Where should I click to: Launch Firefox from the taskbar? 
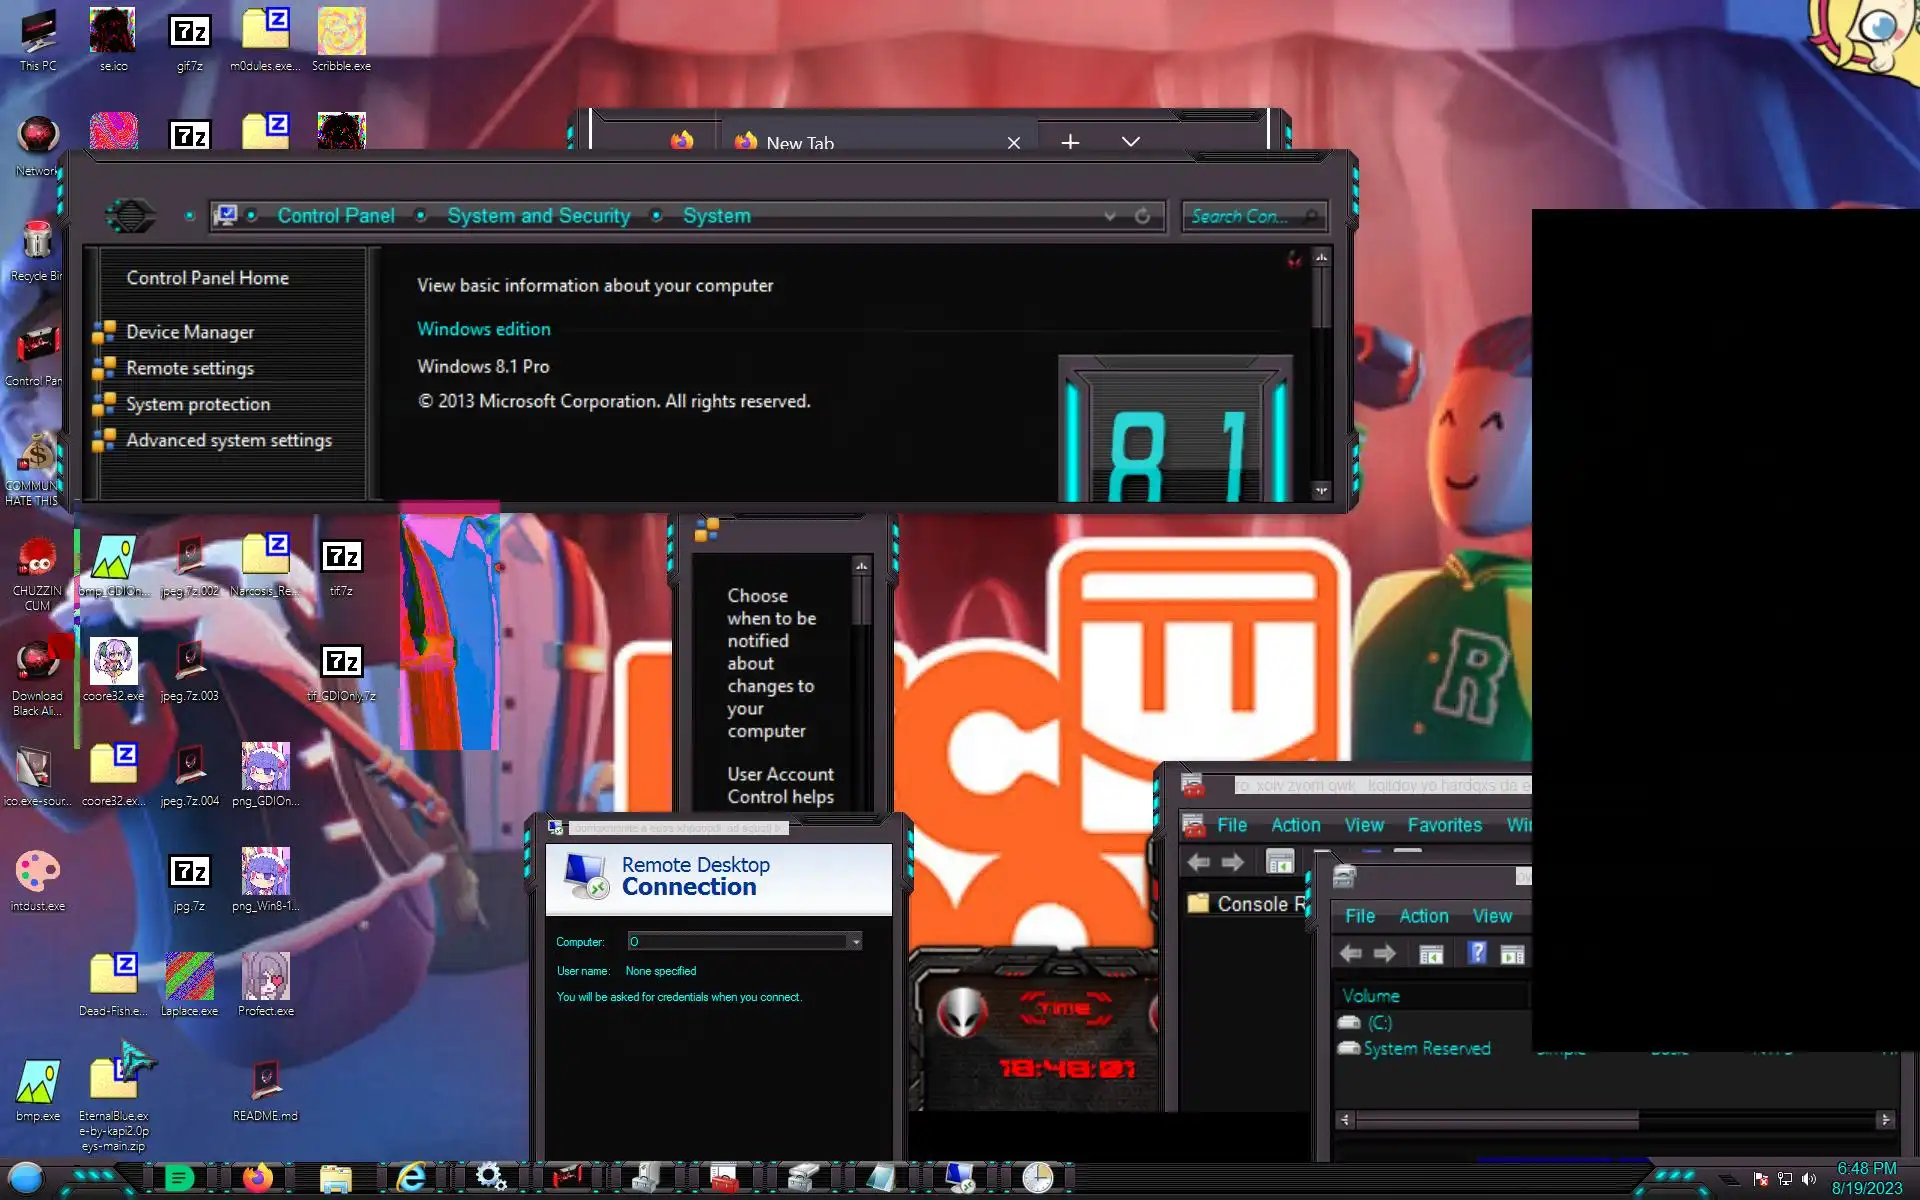click(258, 1178)
